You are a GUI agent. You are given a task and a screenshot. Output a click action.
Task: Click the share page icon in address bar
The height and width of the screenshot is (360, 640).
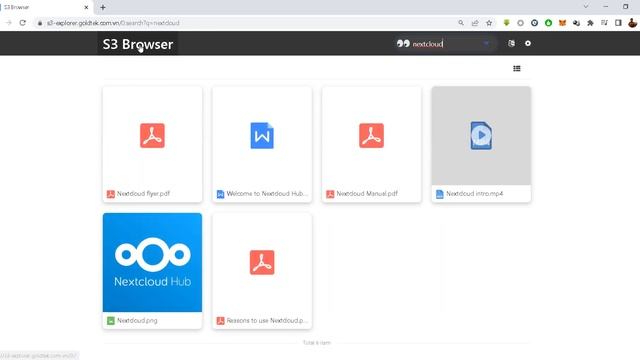click(x=475, y=23)
